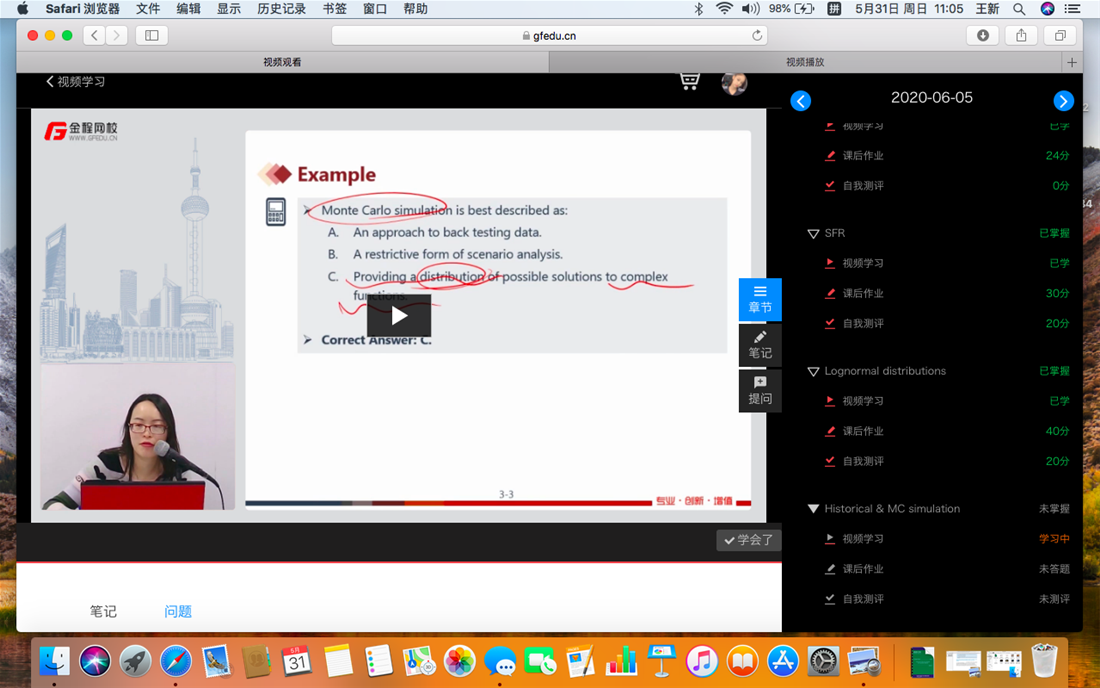The width and height of the screenshot is (1100, 688).
Task: Mark lesson as learned with 学会了
Action: pyautogui.click(x=749, y=540)
